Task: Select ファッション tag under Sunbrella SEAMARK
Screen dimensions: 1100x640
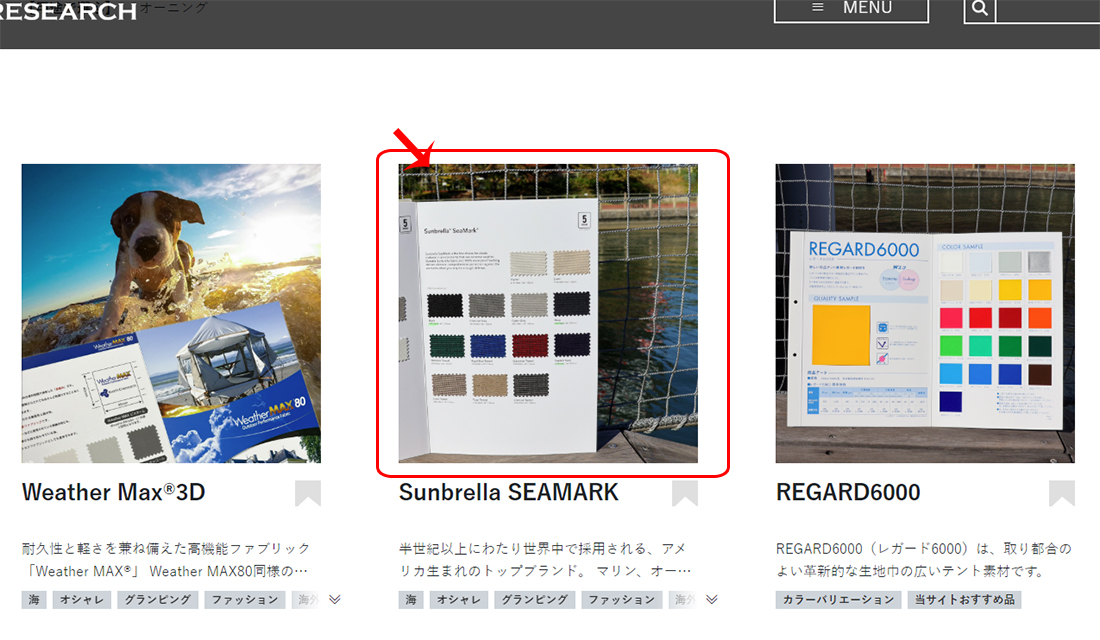Action: (x=622, y=599)
